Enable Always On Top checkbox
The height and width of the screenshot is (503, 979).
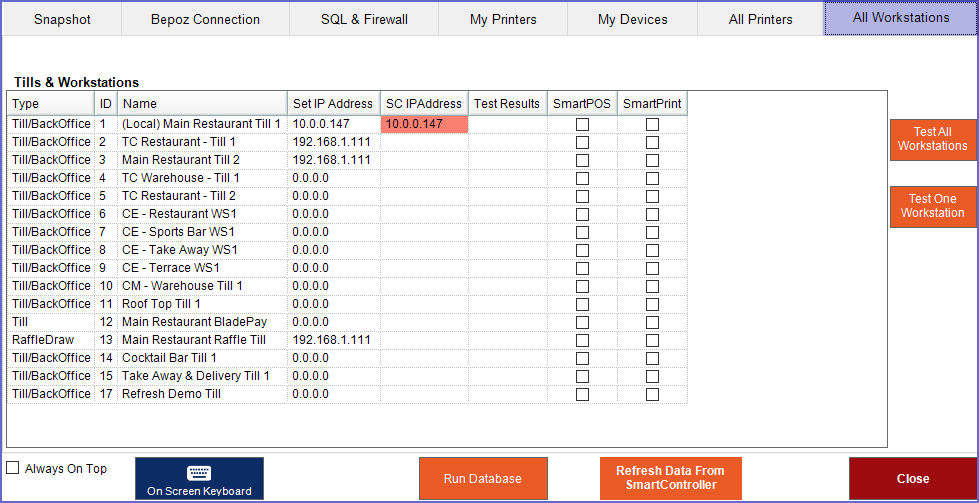point(13,468)
